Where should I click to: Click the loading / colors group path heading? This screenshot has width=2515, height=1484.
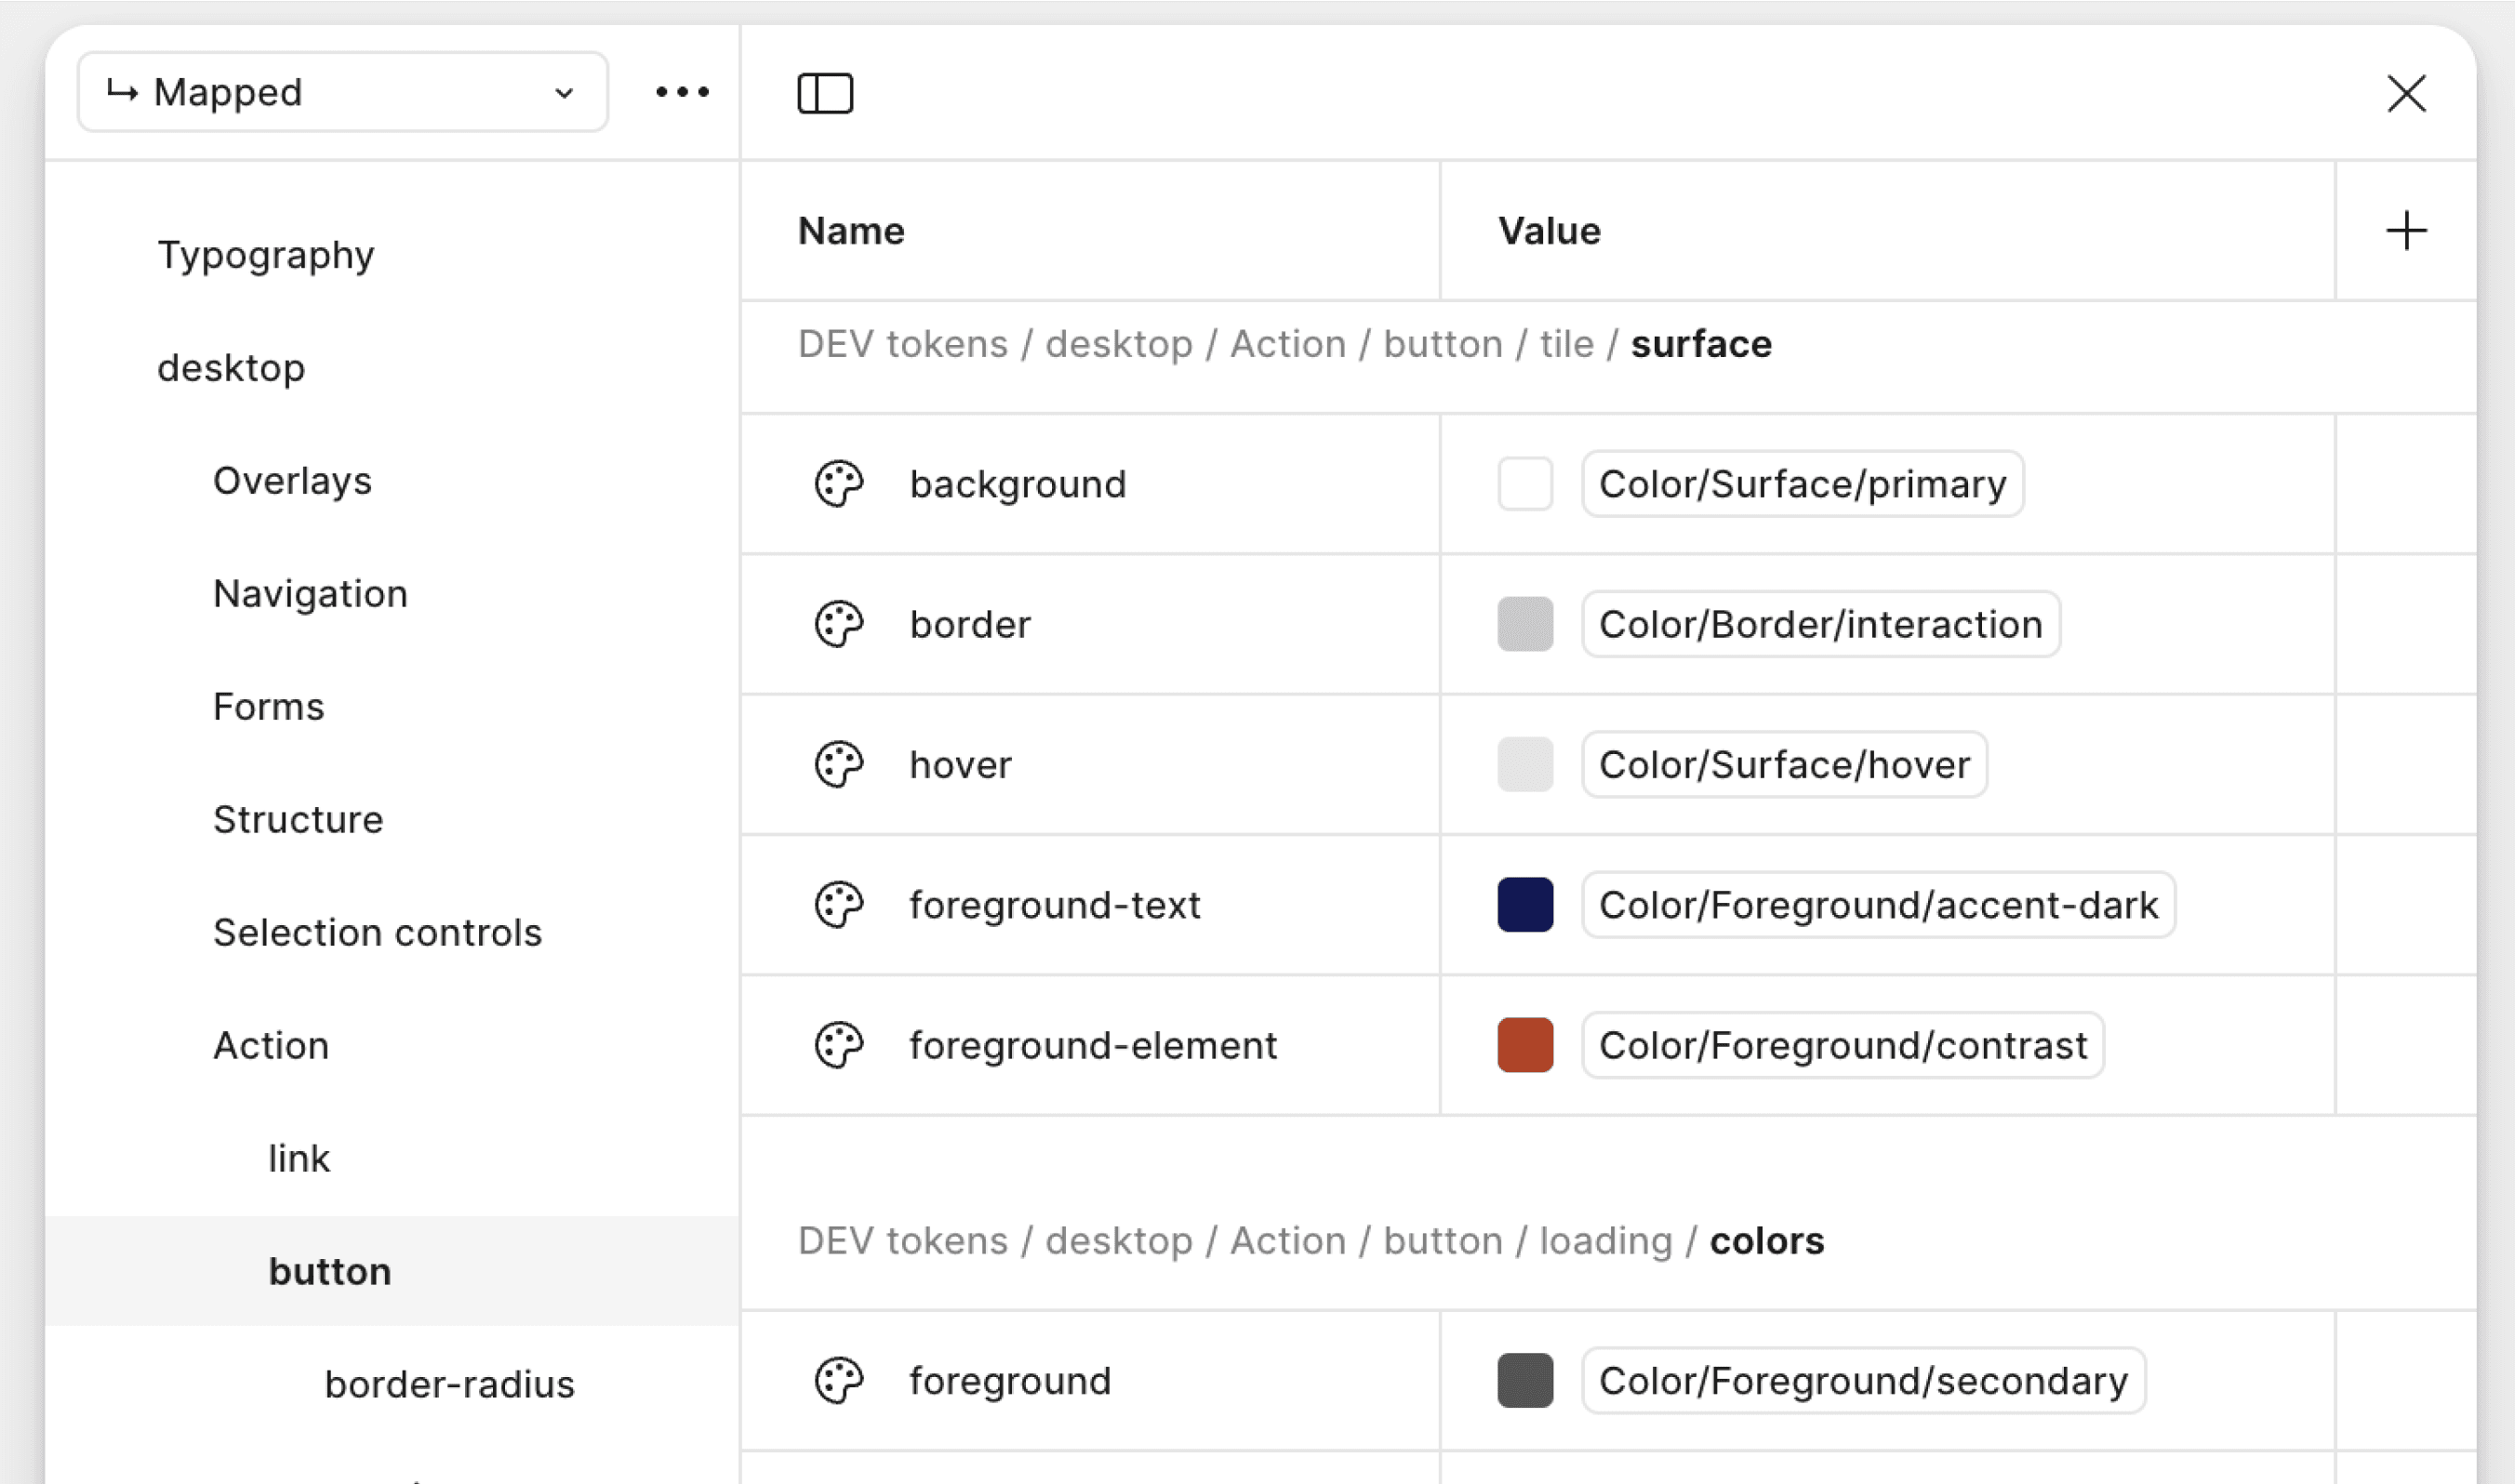1310,1241
